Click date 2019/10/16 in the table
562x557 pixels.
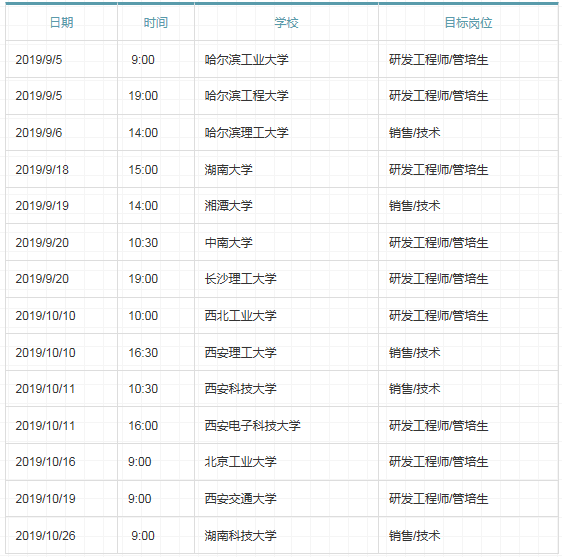46,462
